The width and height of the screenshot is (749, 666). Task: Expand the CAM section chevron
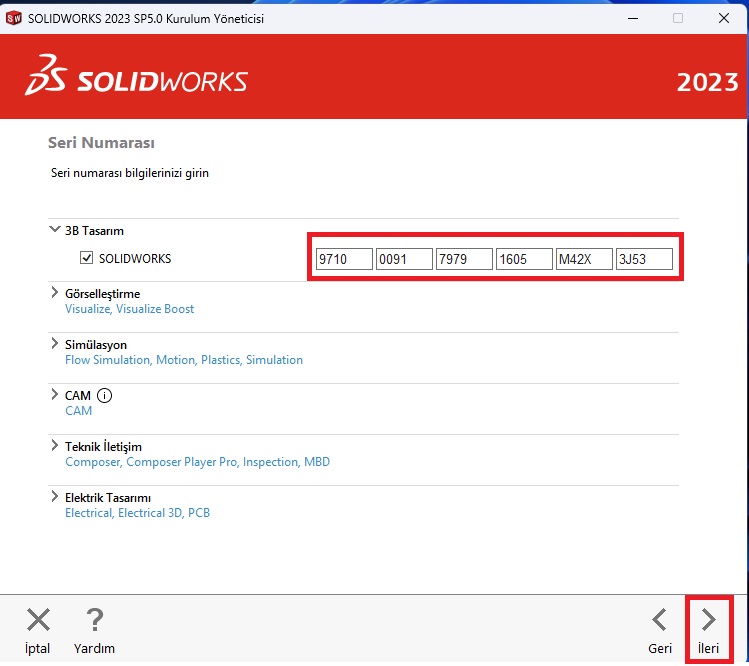(x=54, y=395)
